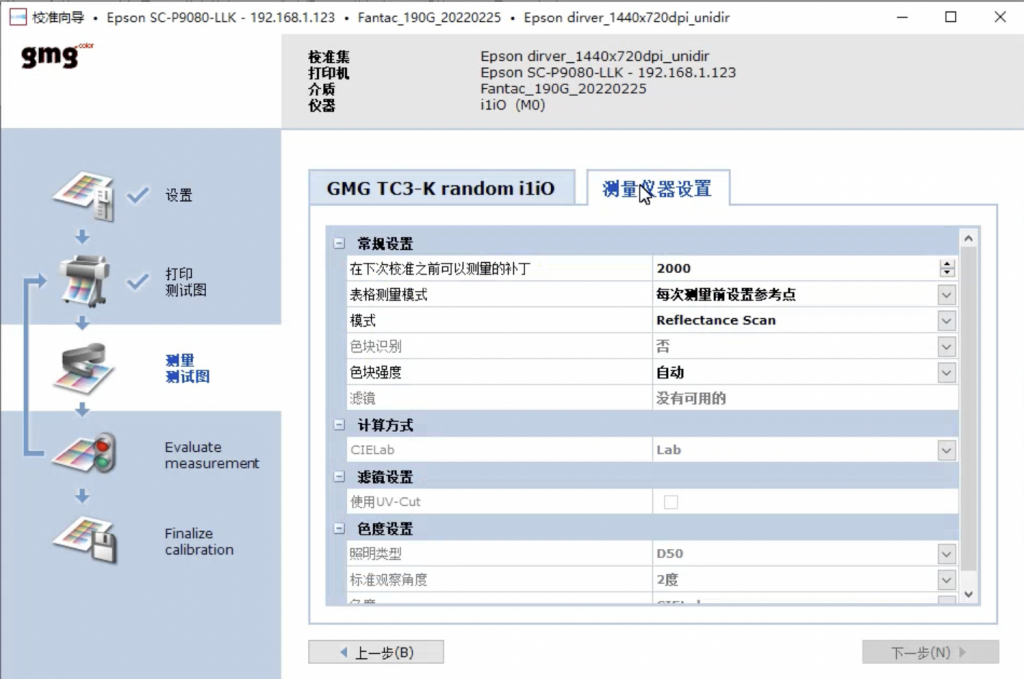This screenshot has height=679, width=1024.
Task: Collapse the 滤镜设置 section
Action: point(339,477)
